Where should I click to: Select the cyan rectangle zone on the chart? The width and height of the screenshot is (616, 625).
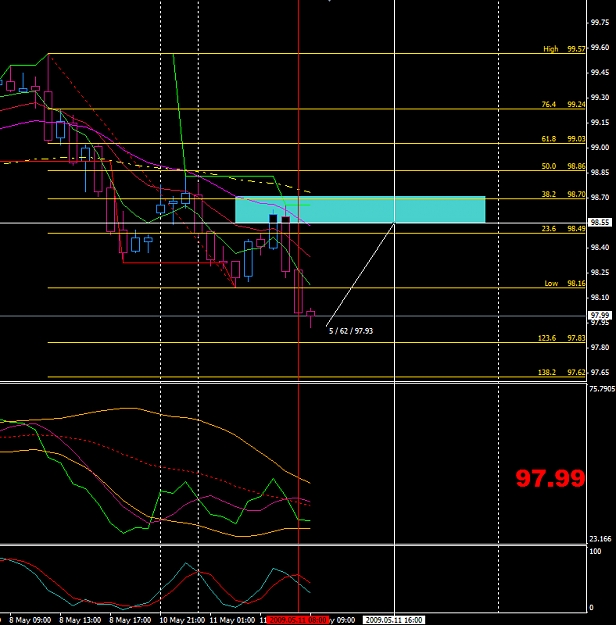tap(360, 210)
